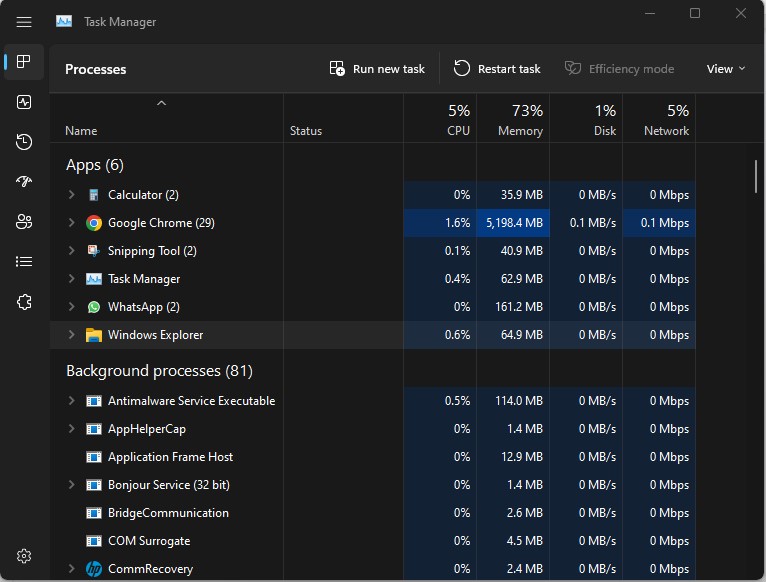The image size is (766, 582).
Task: Expand the Google Chrome (29) group
Action: (71, 222)
